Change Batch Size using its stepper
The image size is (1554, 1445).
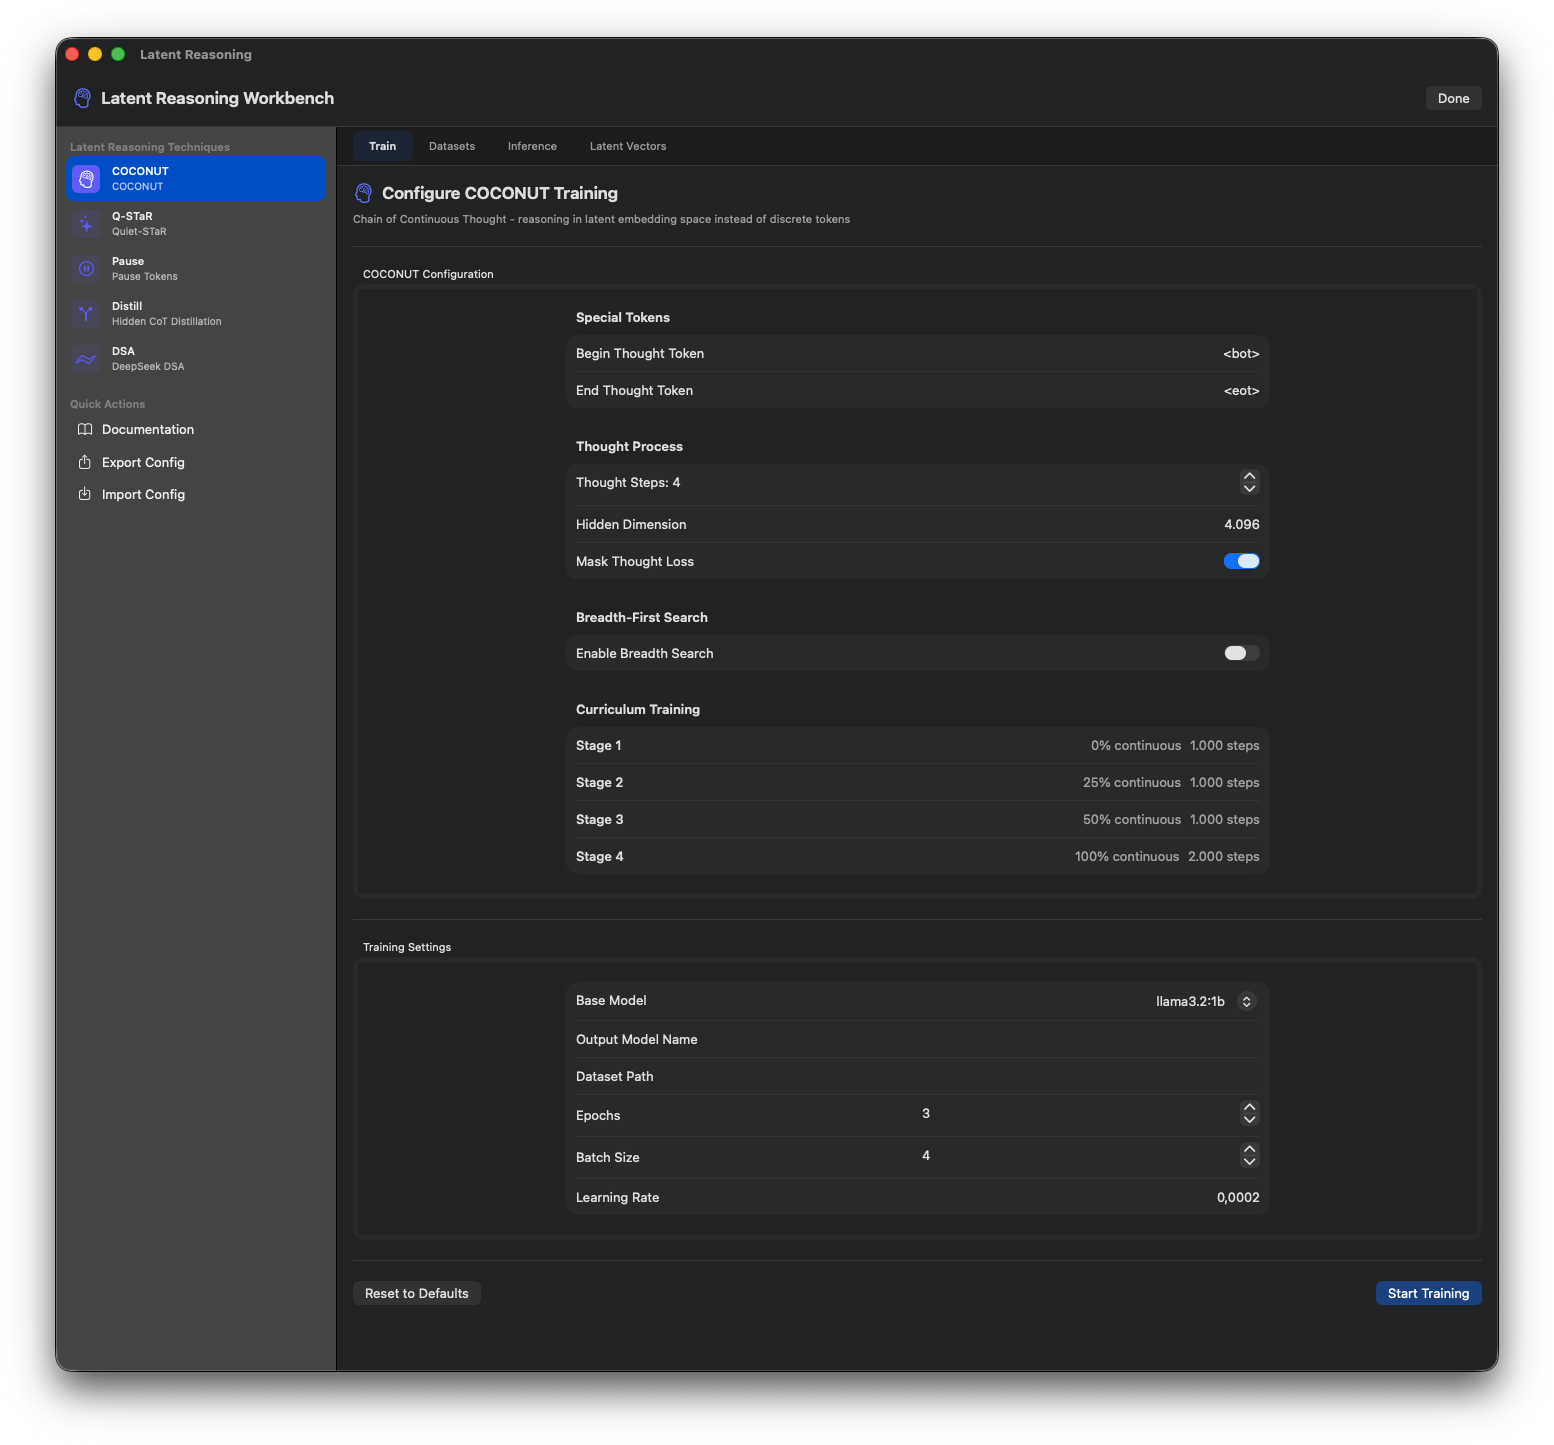(x=1249, y=1156)
